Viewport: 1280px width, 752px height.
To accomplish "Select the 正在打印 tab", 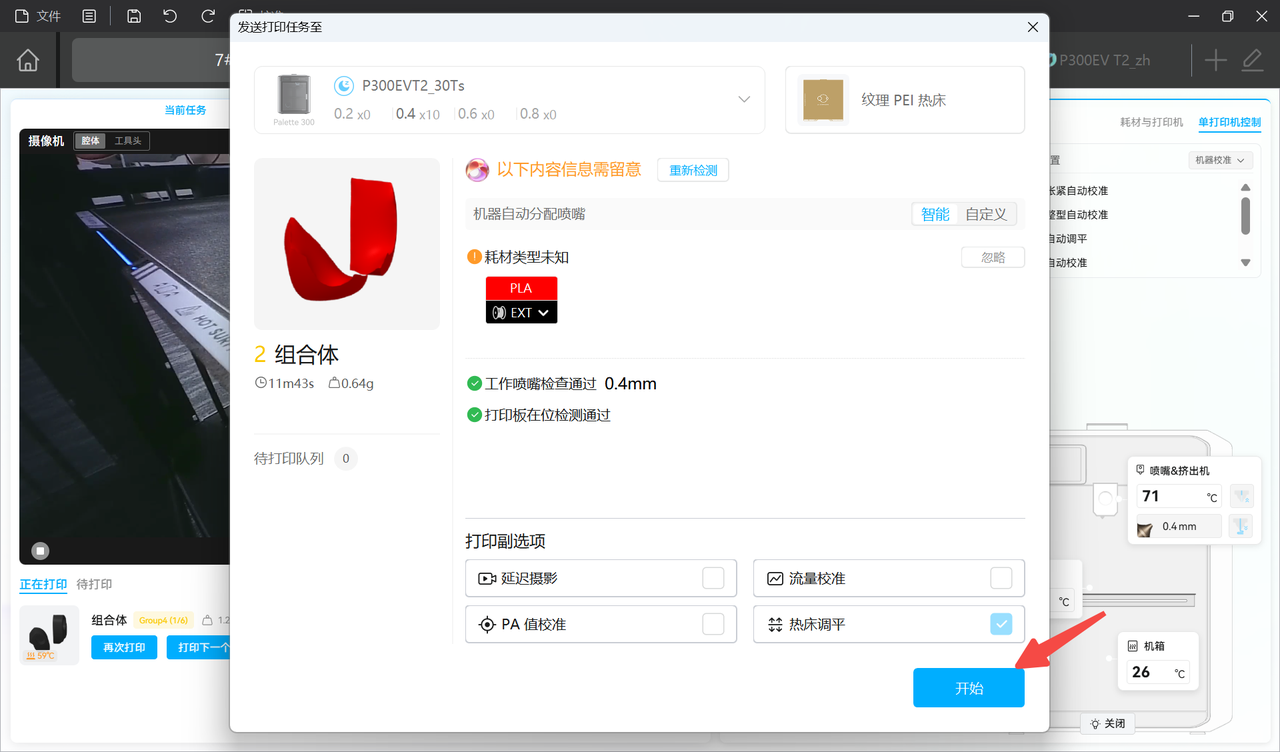I will tap(43, 584).
